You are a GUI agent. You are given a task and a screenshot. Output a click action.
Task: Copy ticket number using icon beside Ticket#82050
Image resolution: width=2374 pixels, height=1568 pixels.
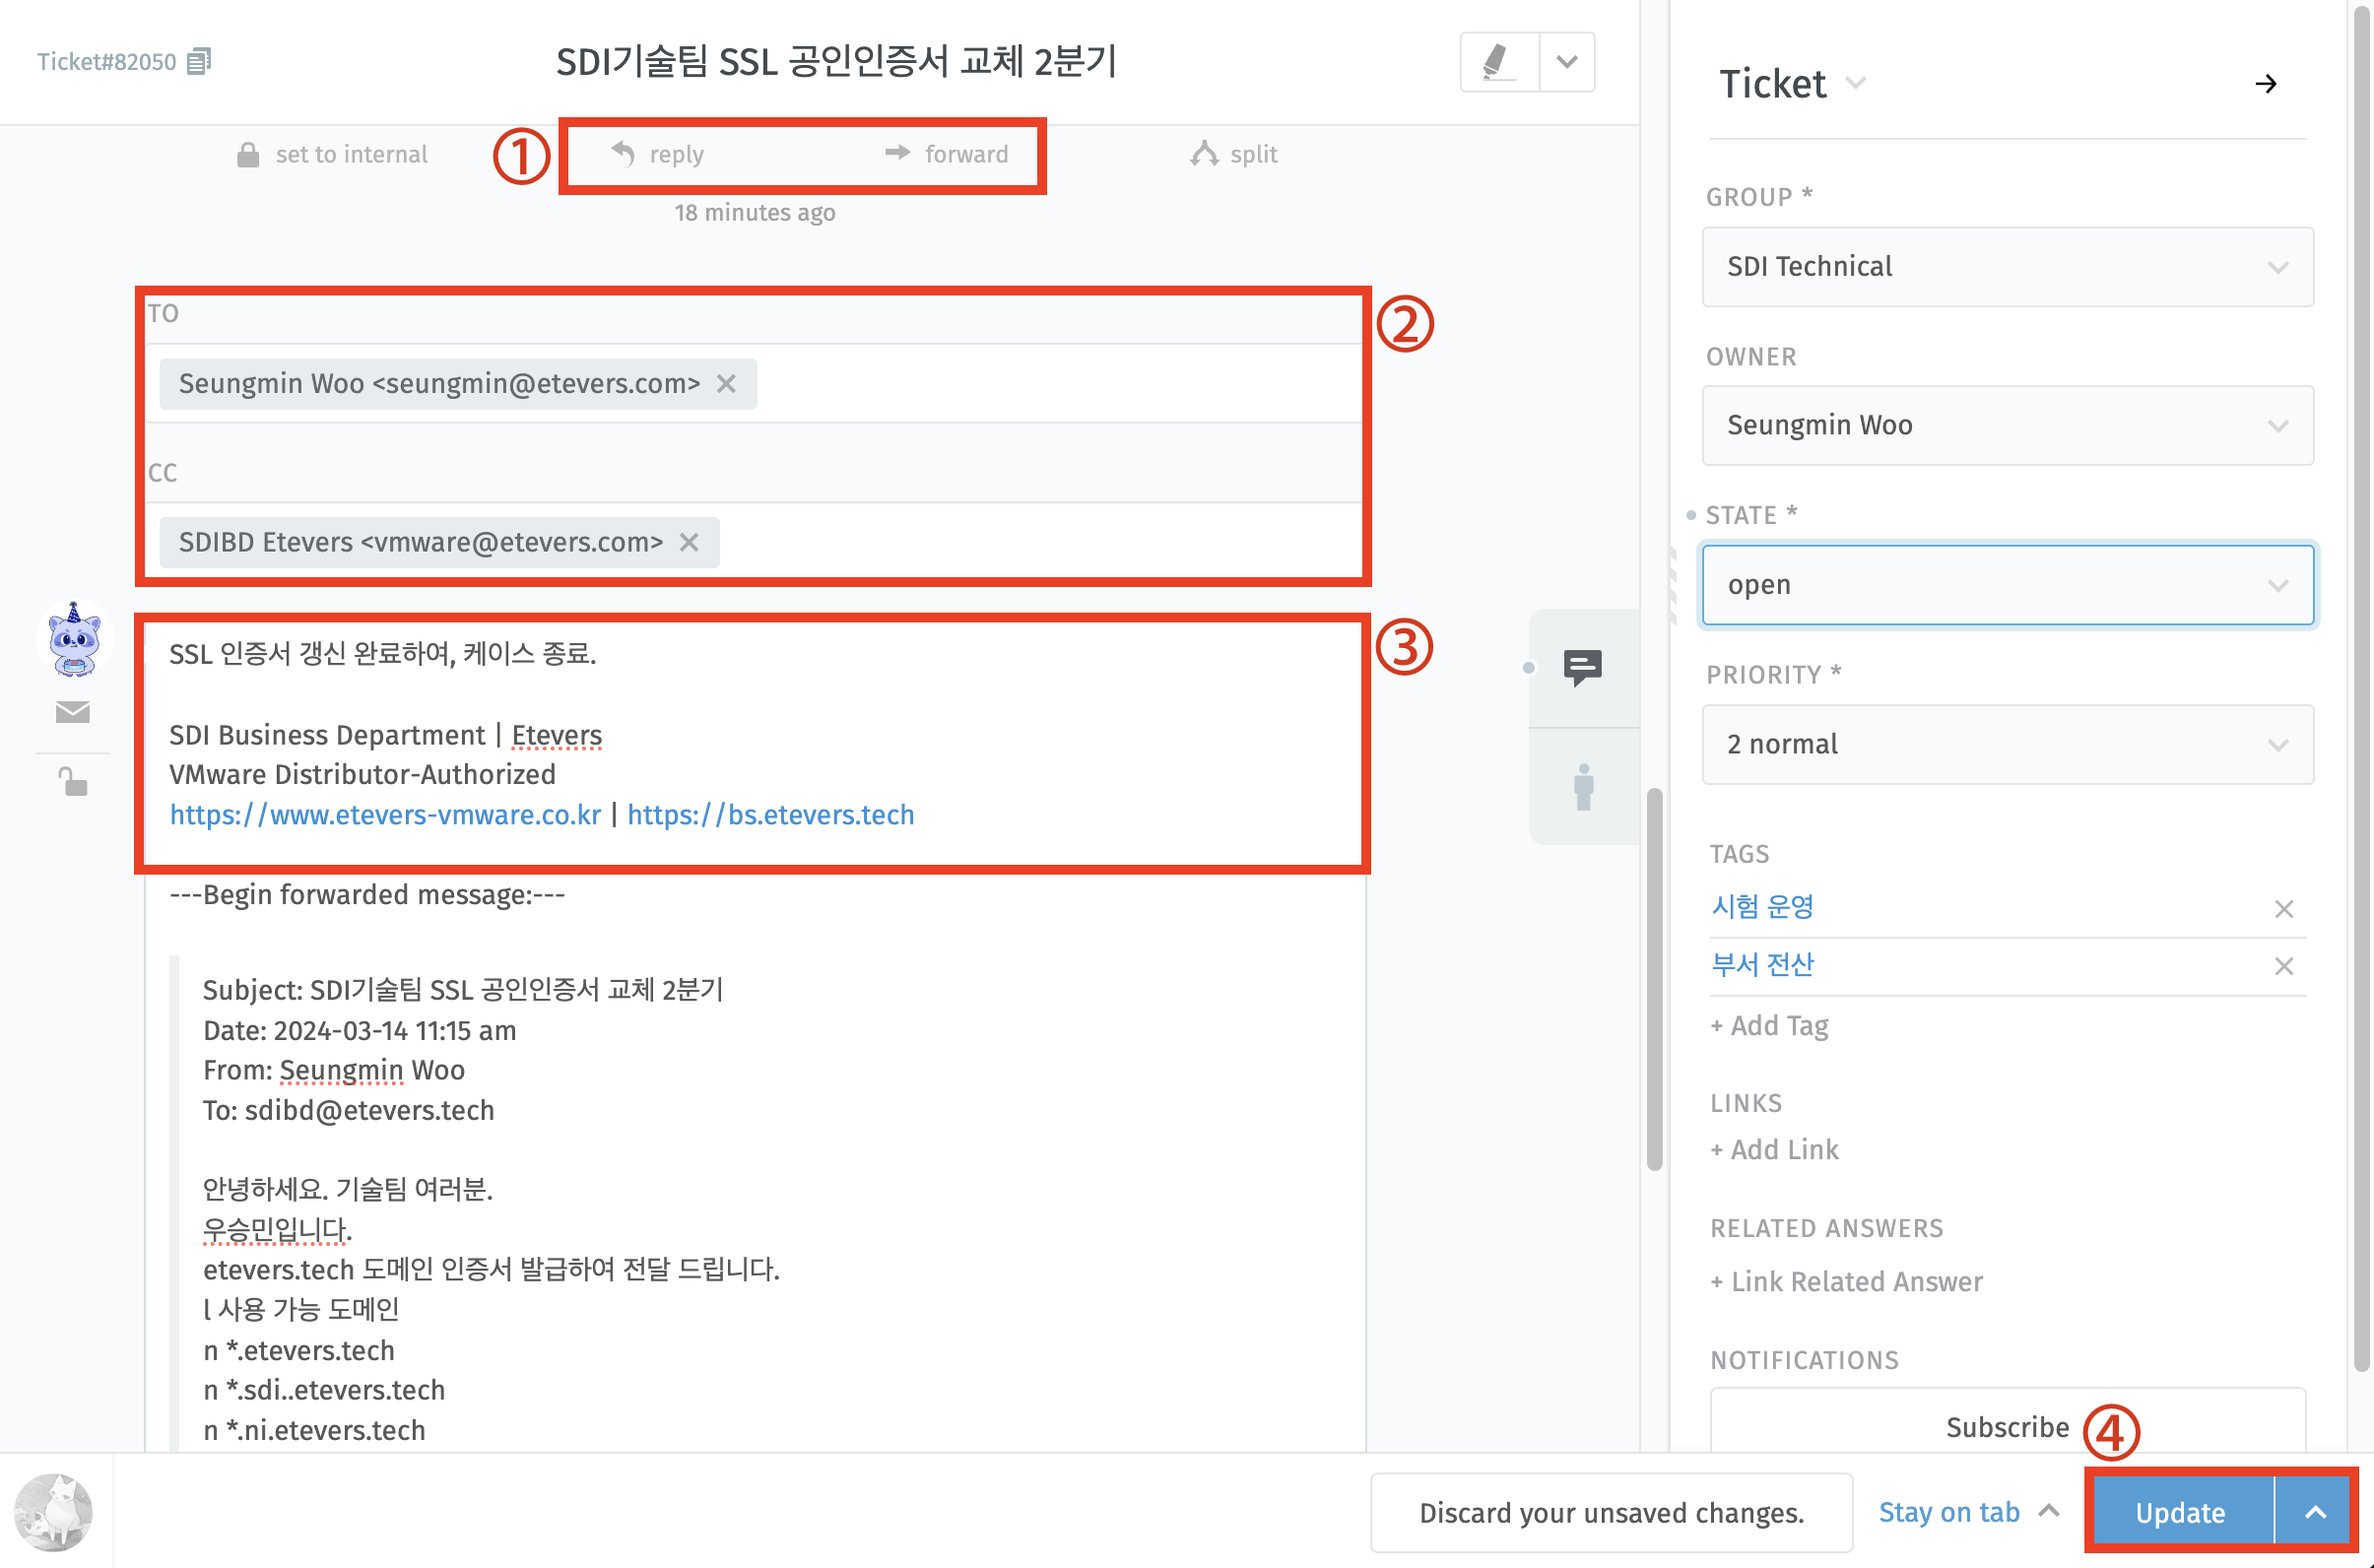tap(199, 61)
